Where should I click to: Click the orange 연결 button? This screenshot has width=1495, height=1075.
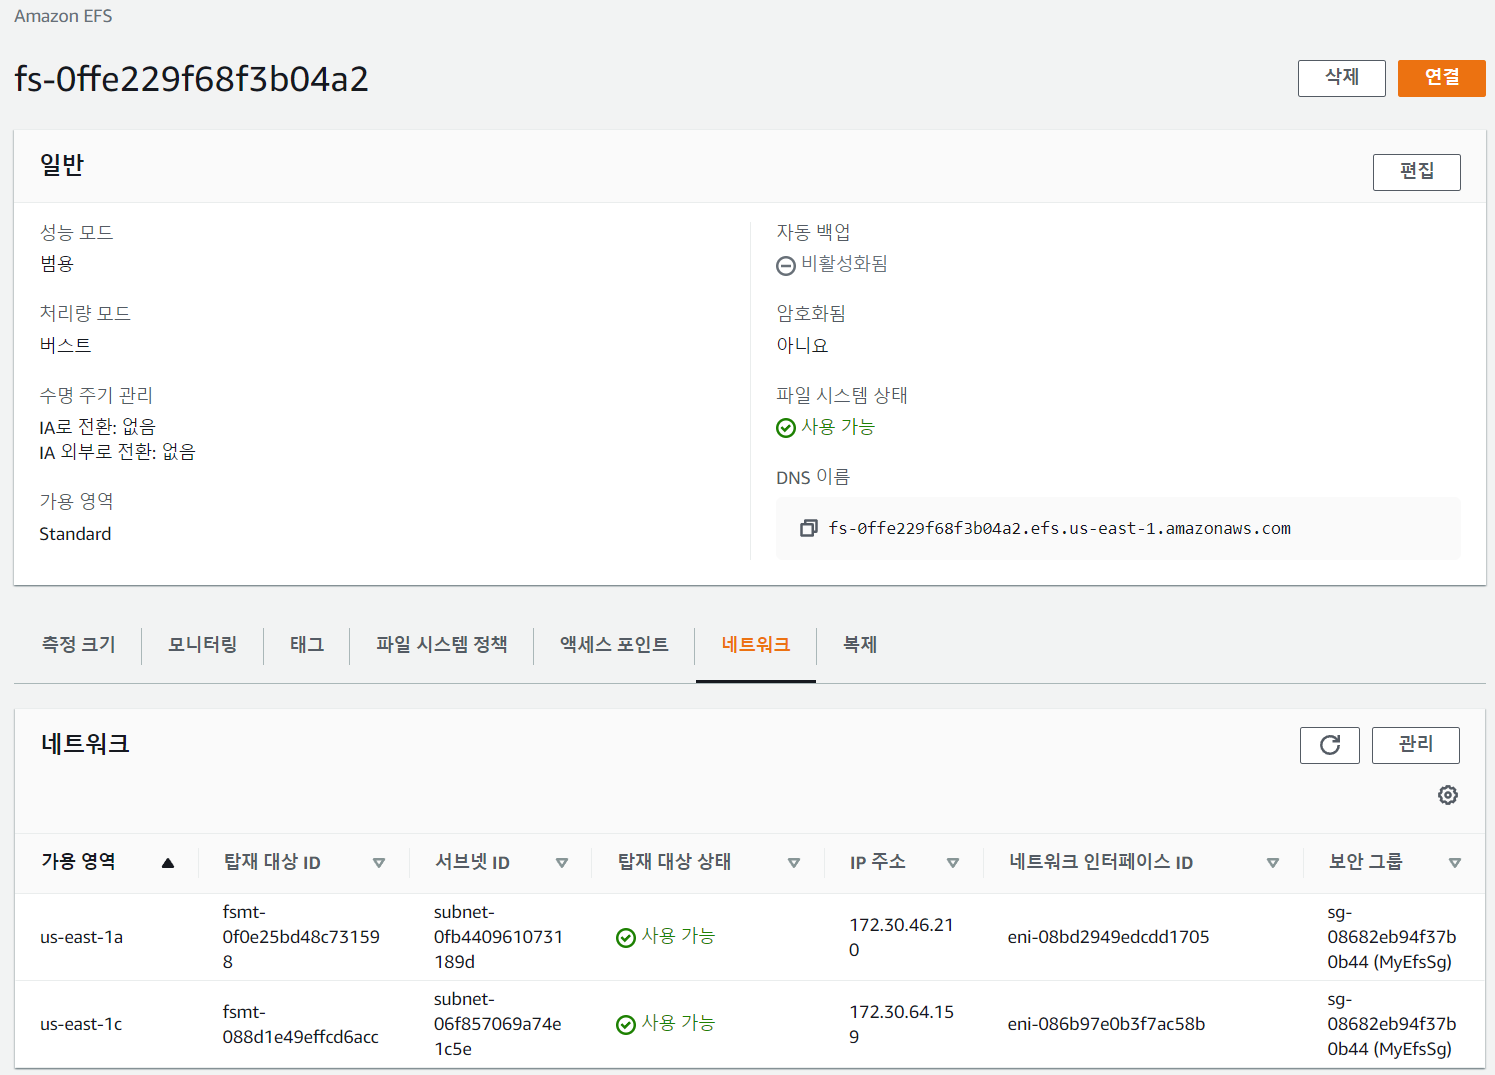(1441, 77)
